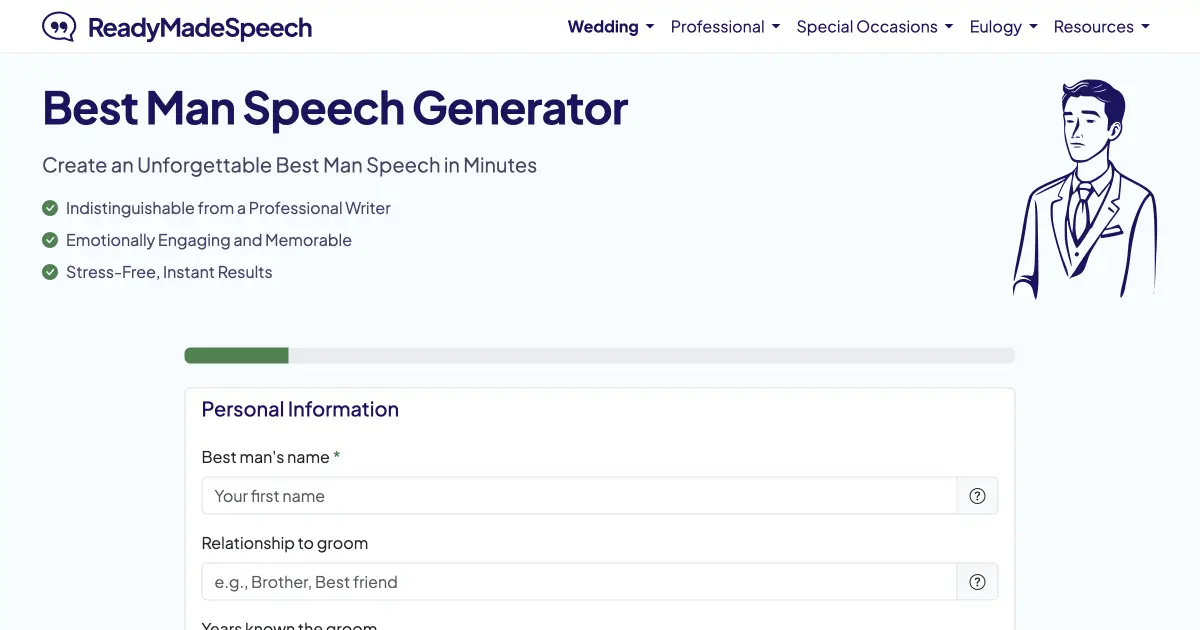Viewport: 1200px width, 630px height.
Task: Click the help icon beside Best man's name
Action: click(977, 495)
